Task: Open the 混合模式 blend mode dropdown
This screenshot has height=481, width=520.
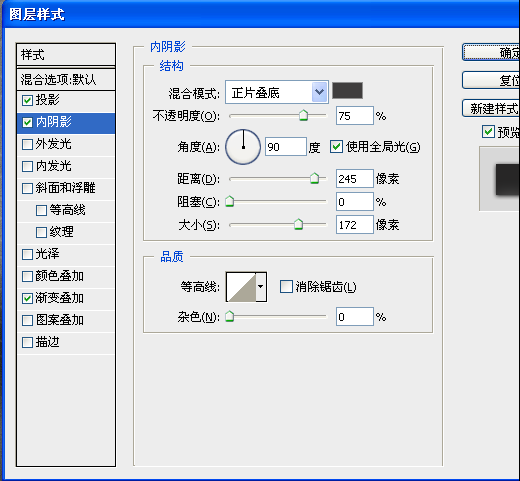Action: point(277,92)
